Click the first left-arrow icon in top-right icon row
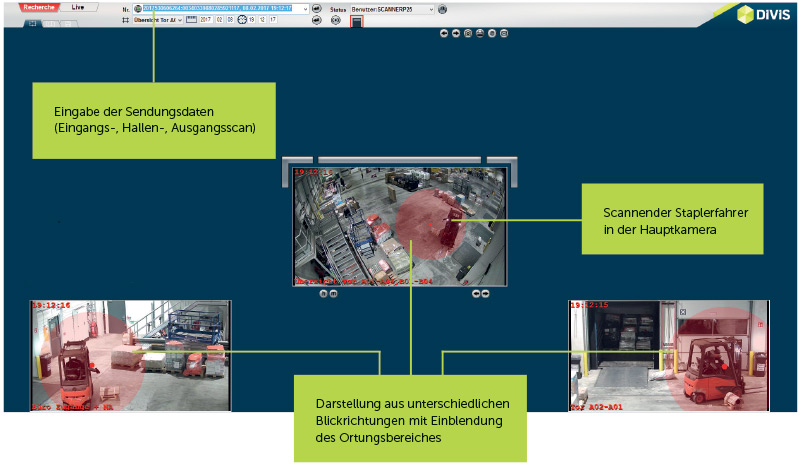Image resolution: width=800 pixels, height=465 pixels. tap(444, 33)
